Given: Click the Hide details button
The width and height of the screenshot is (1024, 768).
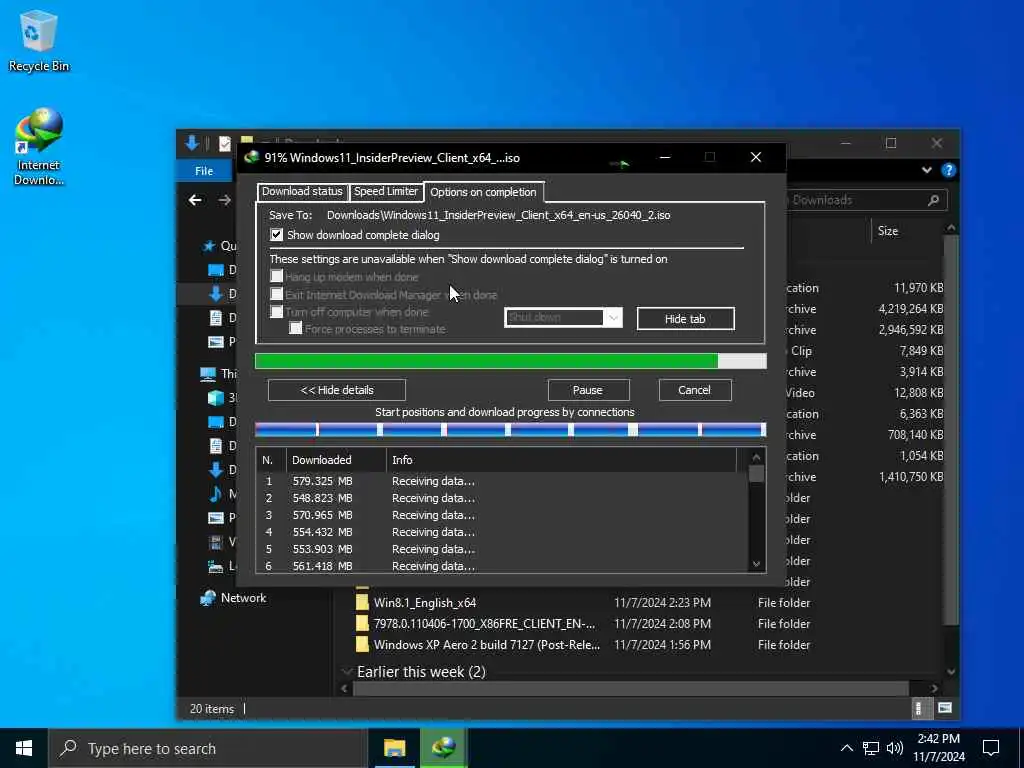Looking at the screenshot, I should point(337,390).
